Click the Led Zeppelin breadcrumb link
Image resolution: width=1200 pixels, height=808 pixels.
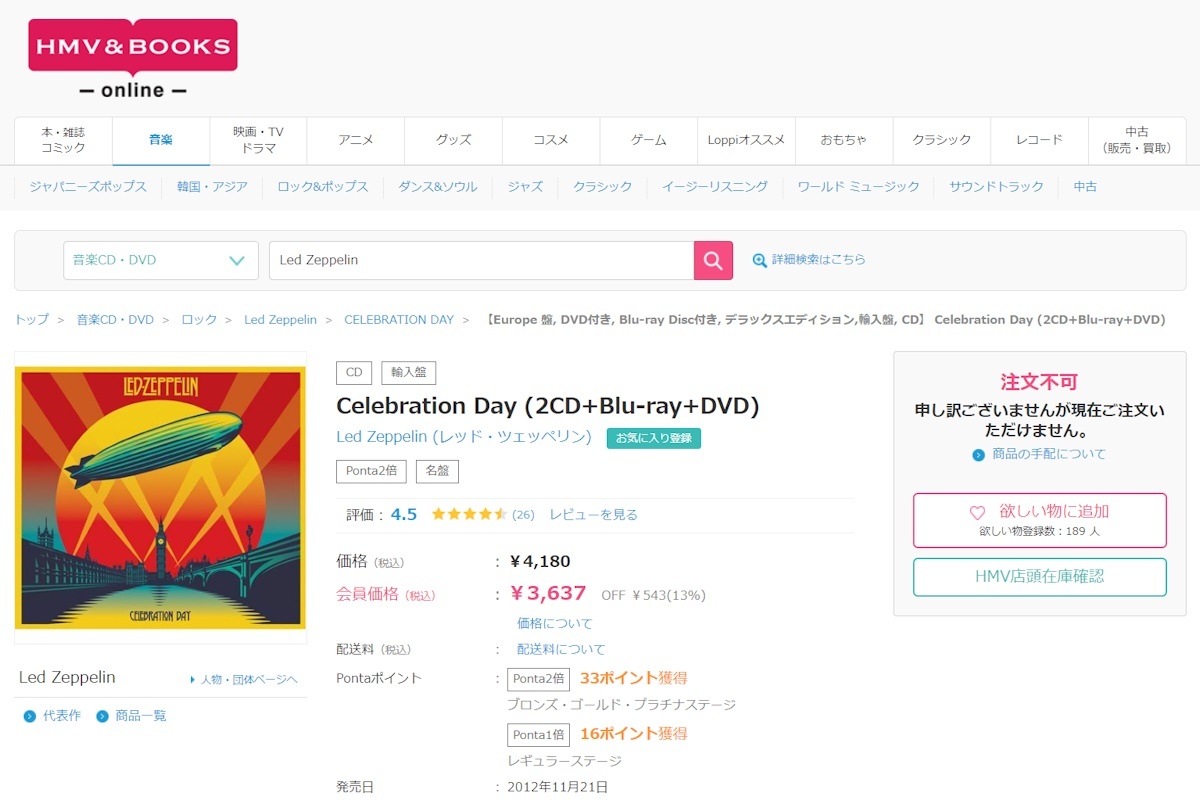pyautogui.click(x=280, y=320)
